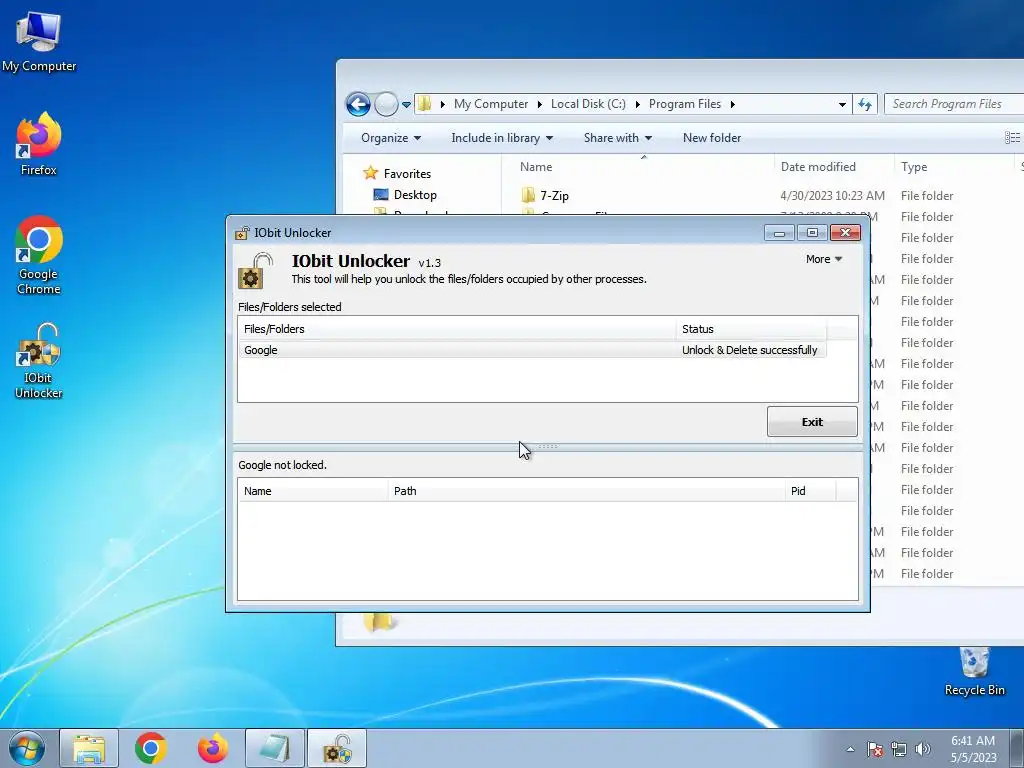Select the notepad taskbar icon
The image size is (1024, 768).
click(x=275, y=748)
